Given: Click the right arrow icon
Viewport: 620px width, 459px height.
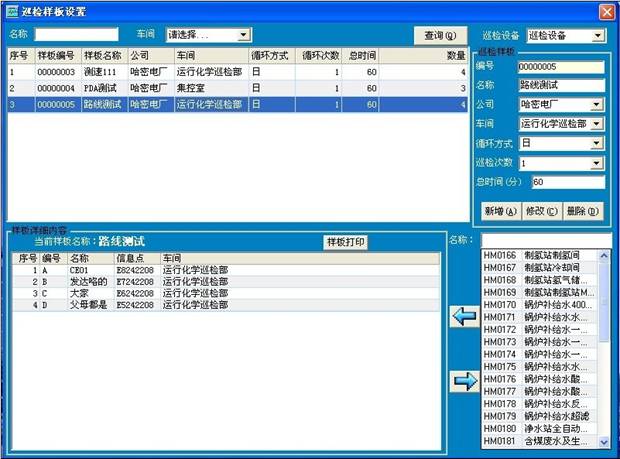Looking at the screenshot, I should [463, 380].
